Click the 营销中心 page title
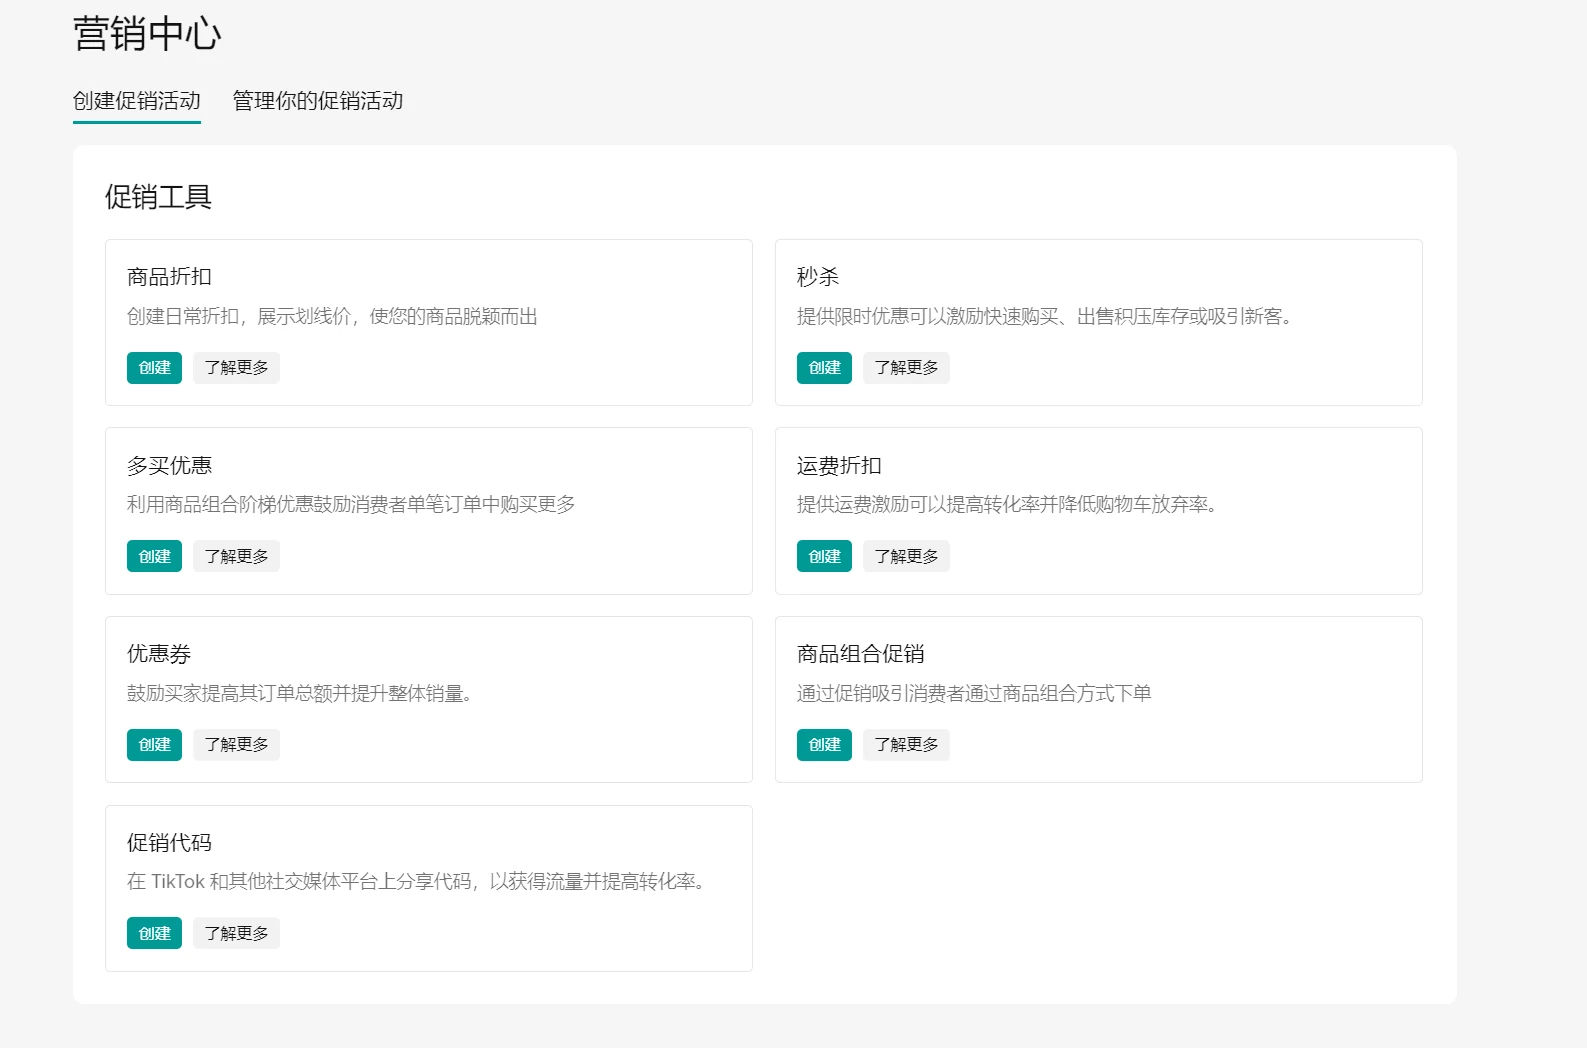The width and height of the screenshot is (1587, 1048). (x=147, y=34)
